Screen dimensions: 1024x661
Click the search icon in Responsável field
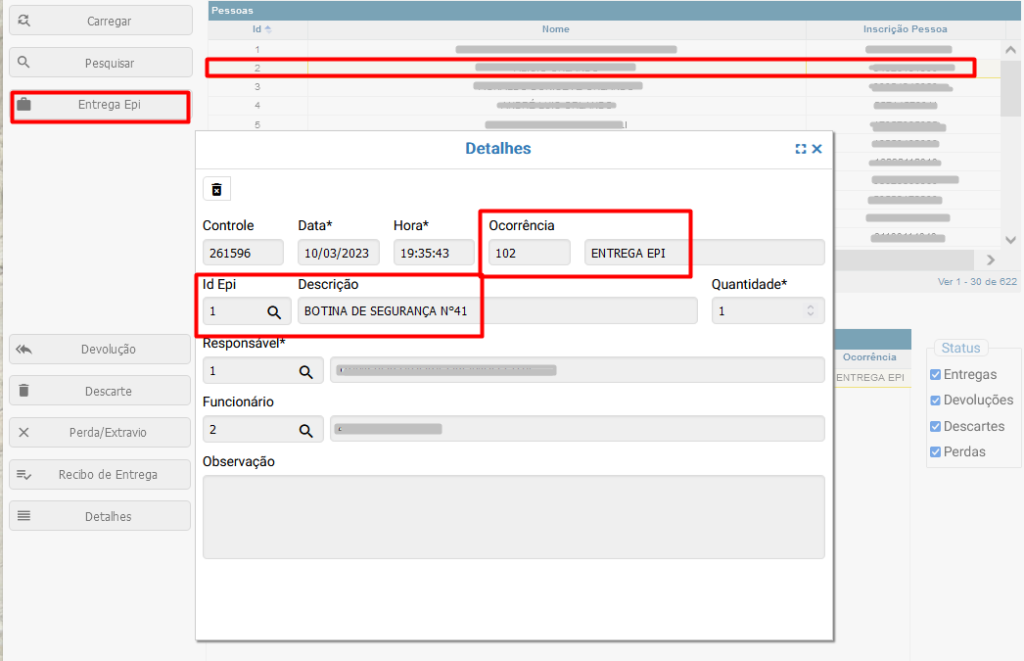click(306, 371)
